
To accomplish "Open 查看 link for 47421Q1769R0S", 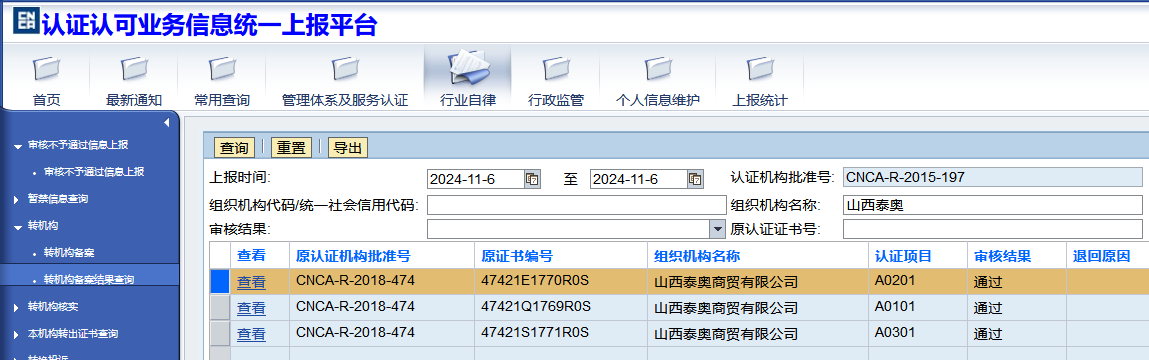I will (x=251, y=308).
